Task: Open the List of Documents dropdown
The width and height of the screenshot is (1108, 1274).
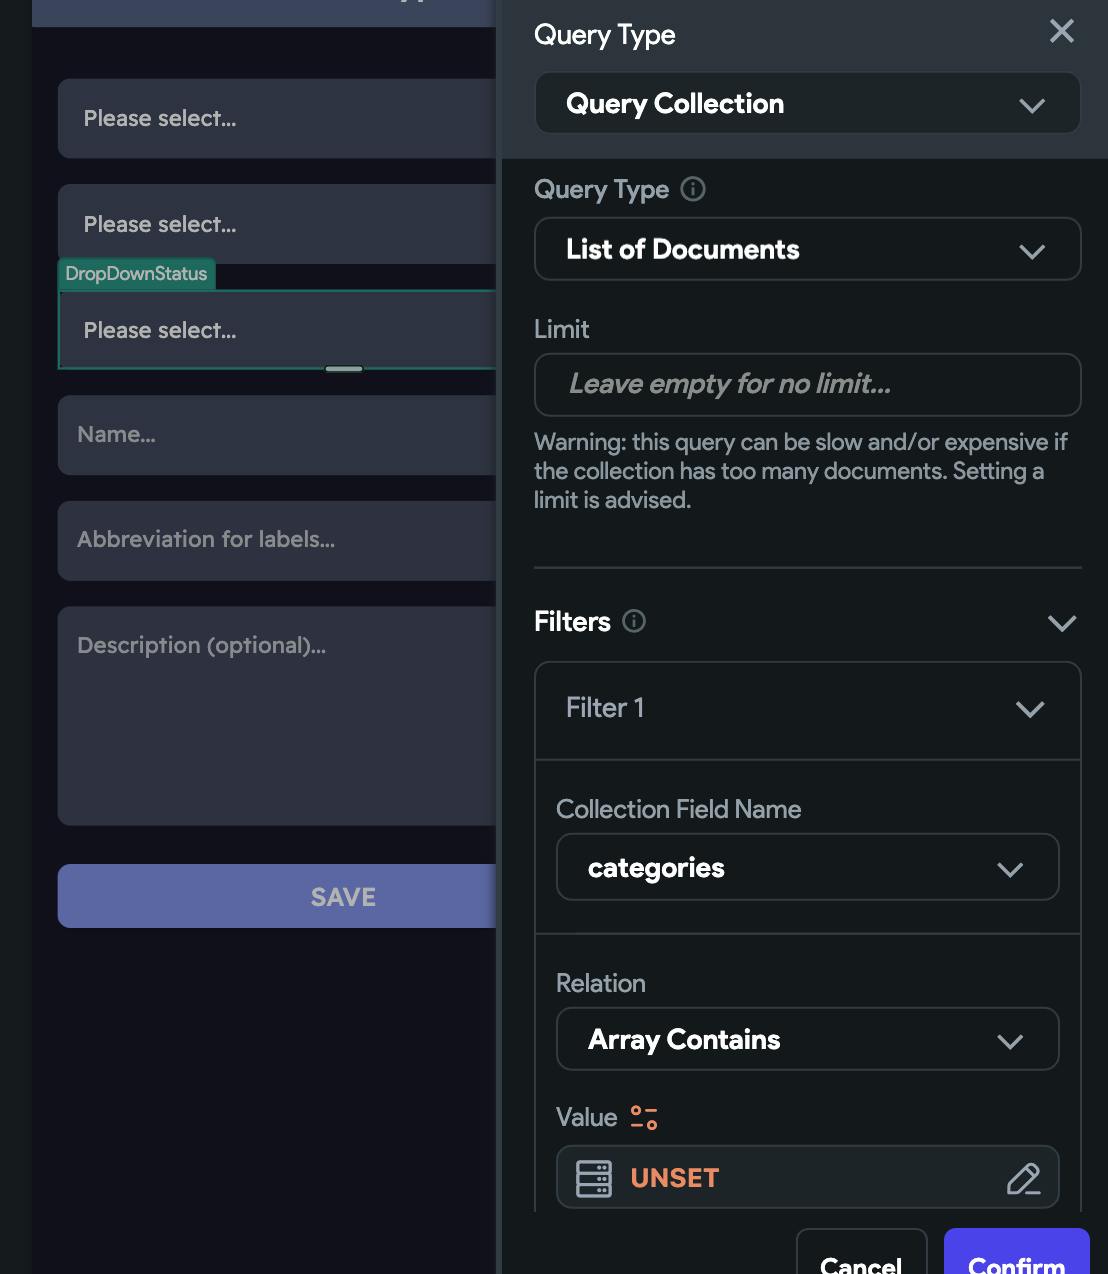Action: click(807, 250)
